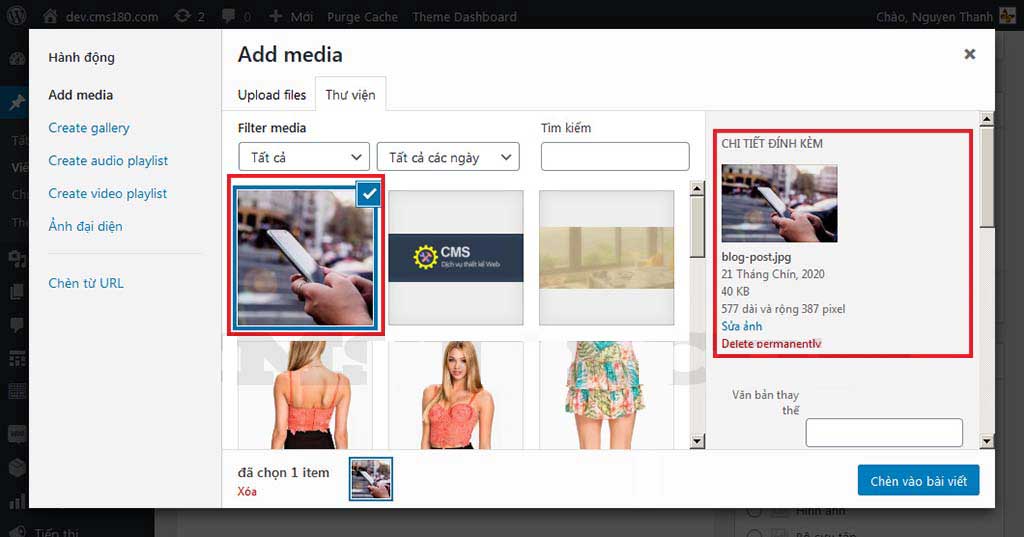The width and height of the screenshot is (1024, 537).
Task: Open Theme Dashboard in admin bar
Action: pos(464,16)
